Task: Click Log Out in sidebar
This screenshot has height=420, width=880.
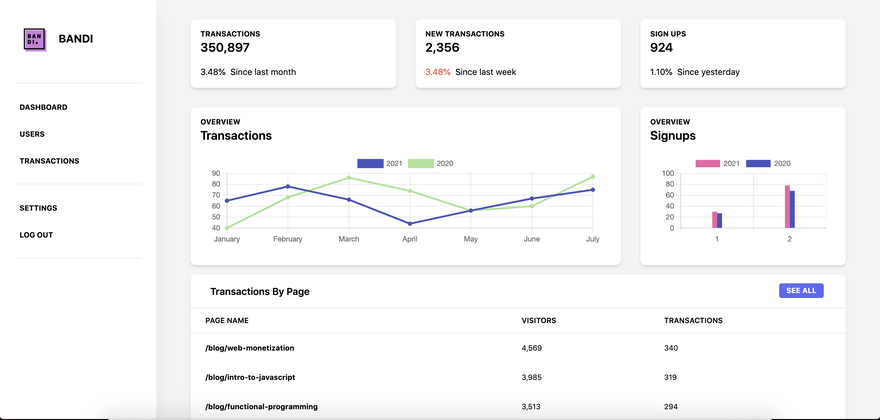Action: point(36,235)
